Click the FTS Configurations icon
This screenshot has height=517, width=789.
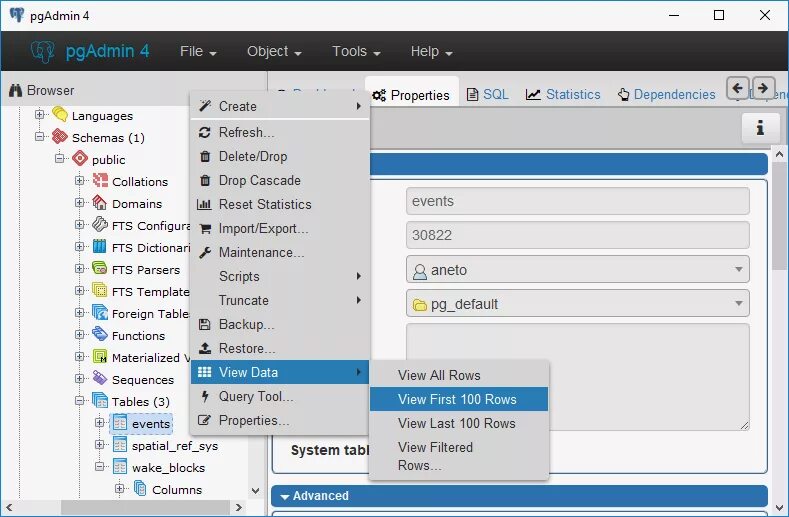100,224
